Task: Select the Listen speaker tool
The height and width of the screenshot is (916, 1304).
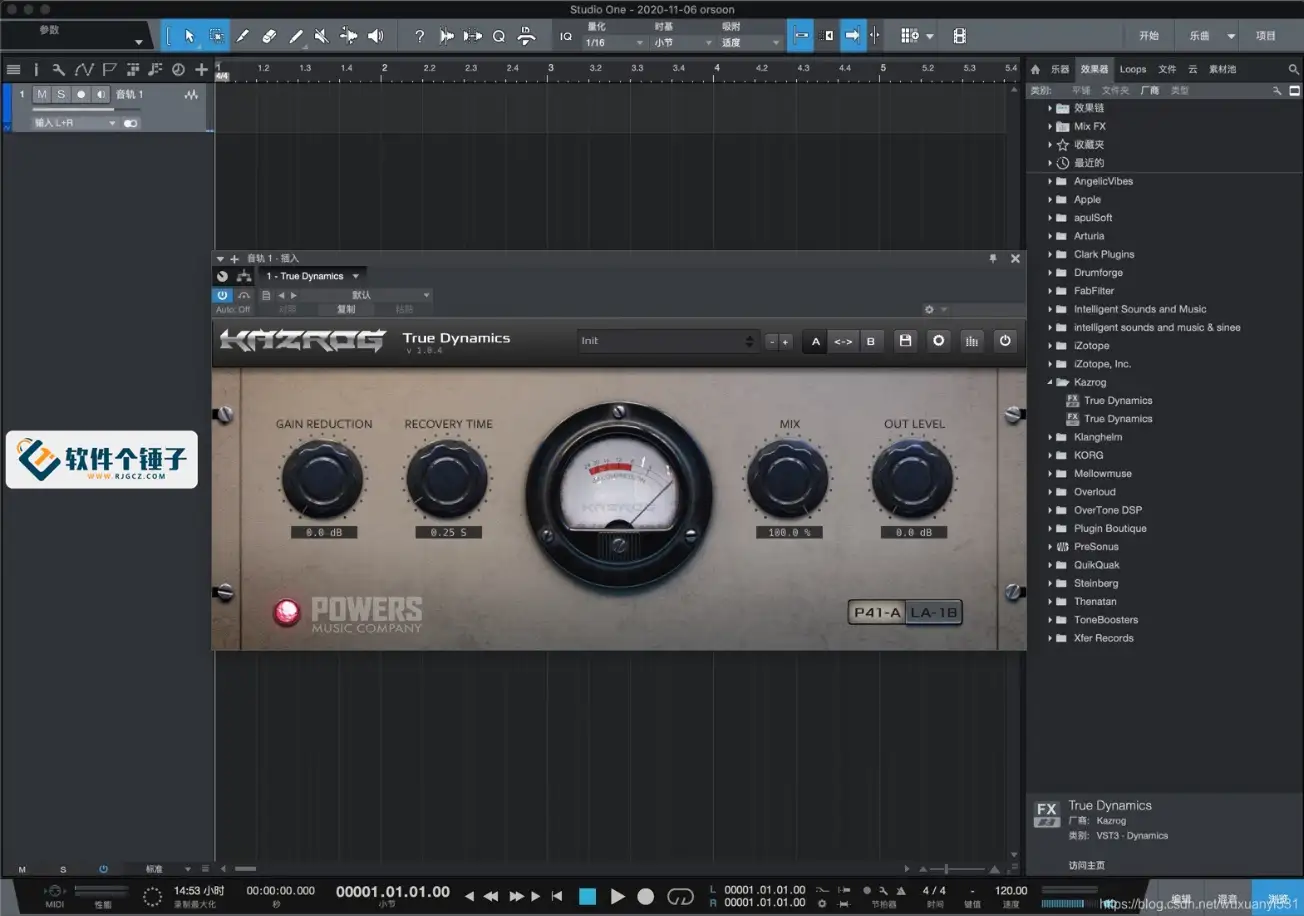Action: click(x=375, y=36)
